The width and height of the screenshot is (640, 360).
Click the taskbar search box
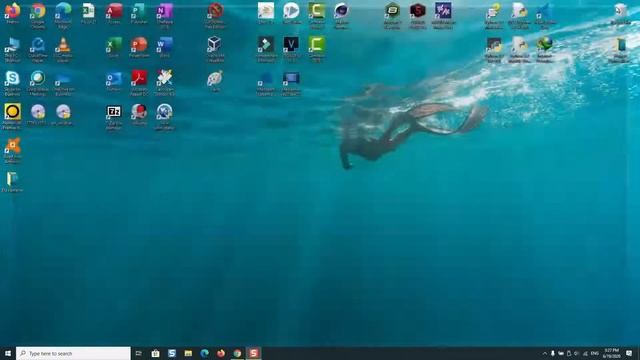73,353
